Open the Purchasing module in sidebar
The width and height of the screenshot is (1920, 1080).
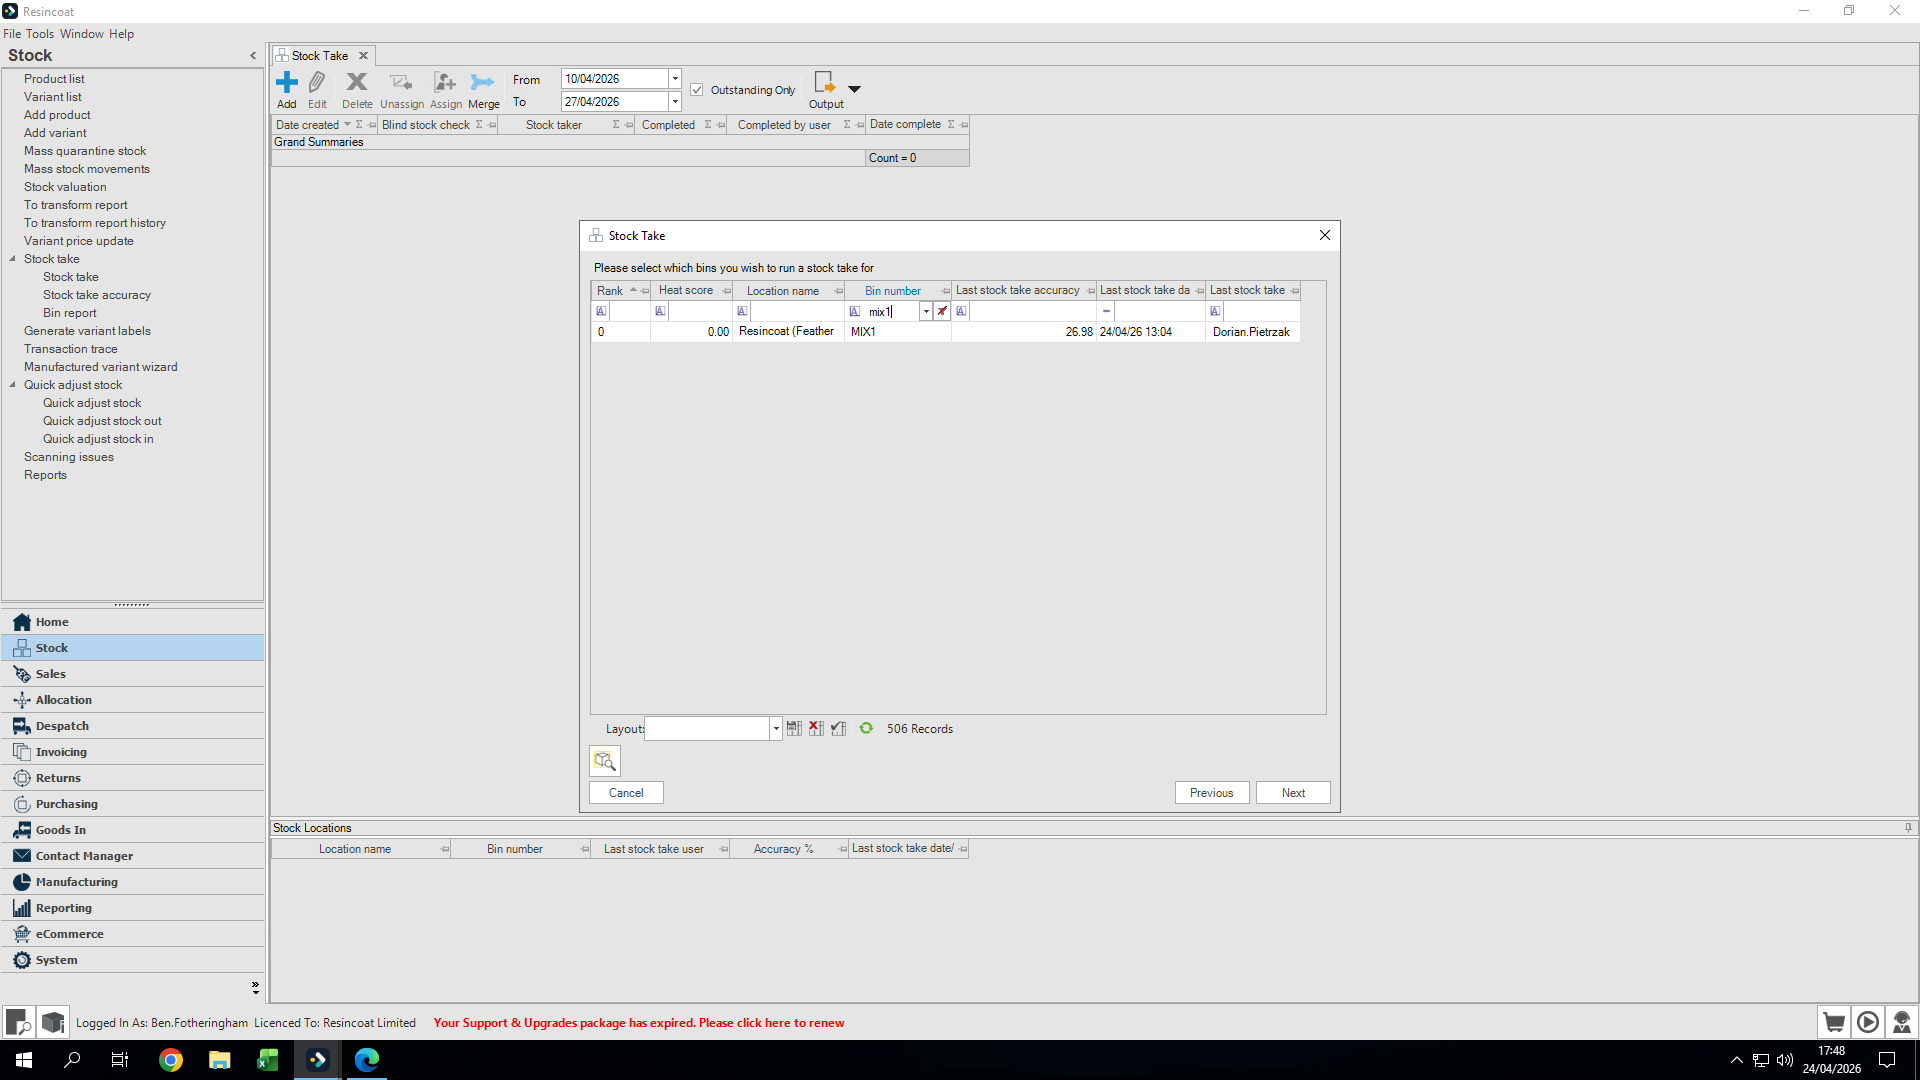point(66,804)
